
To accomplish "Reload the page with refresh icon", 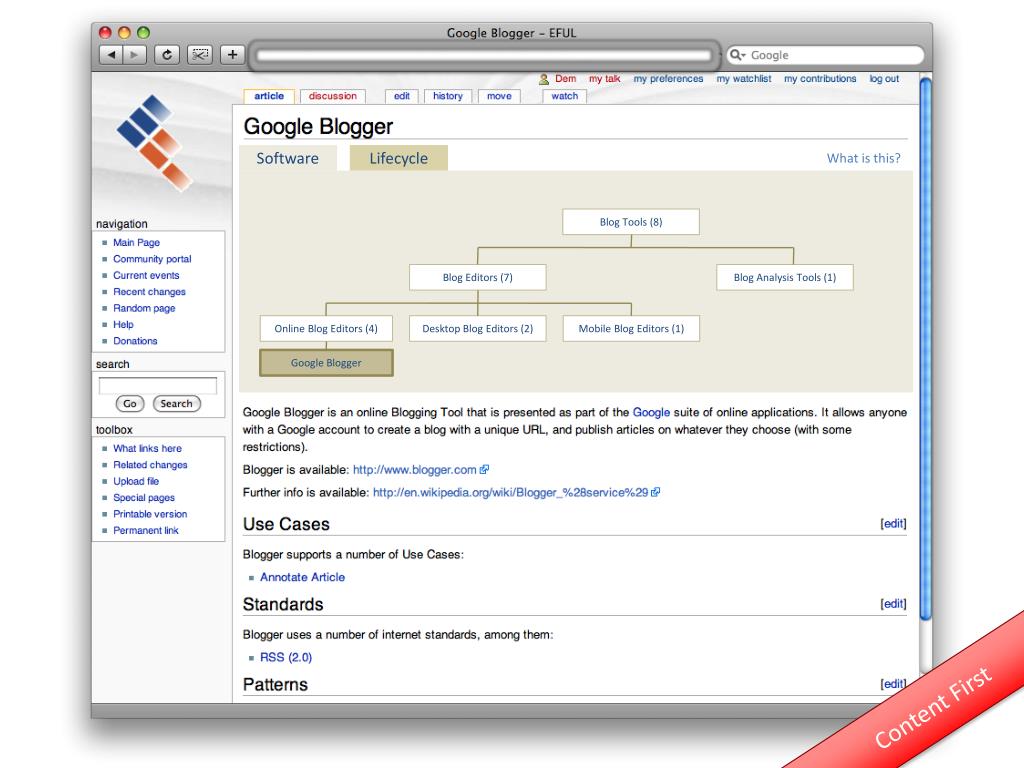I will (167, 55).
